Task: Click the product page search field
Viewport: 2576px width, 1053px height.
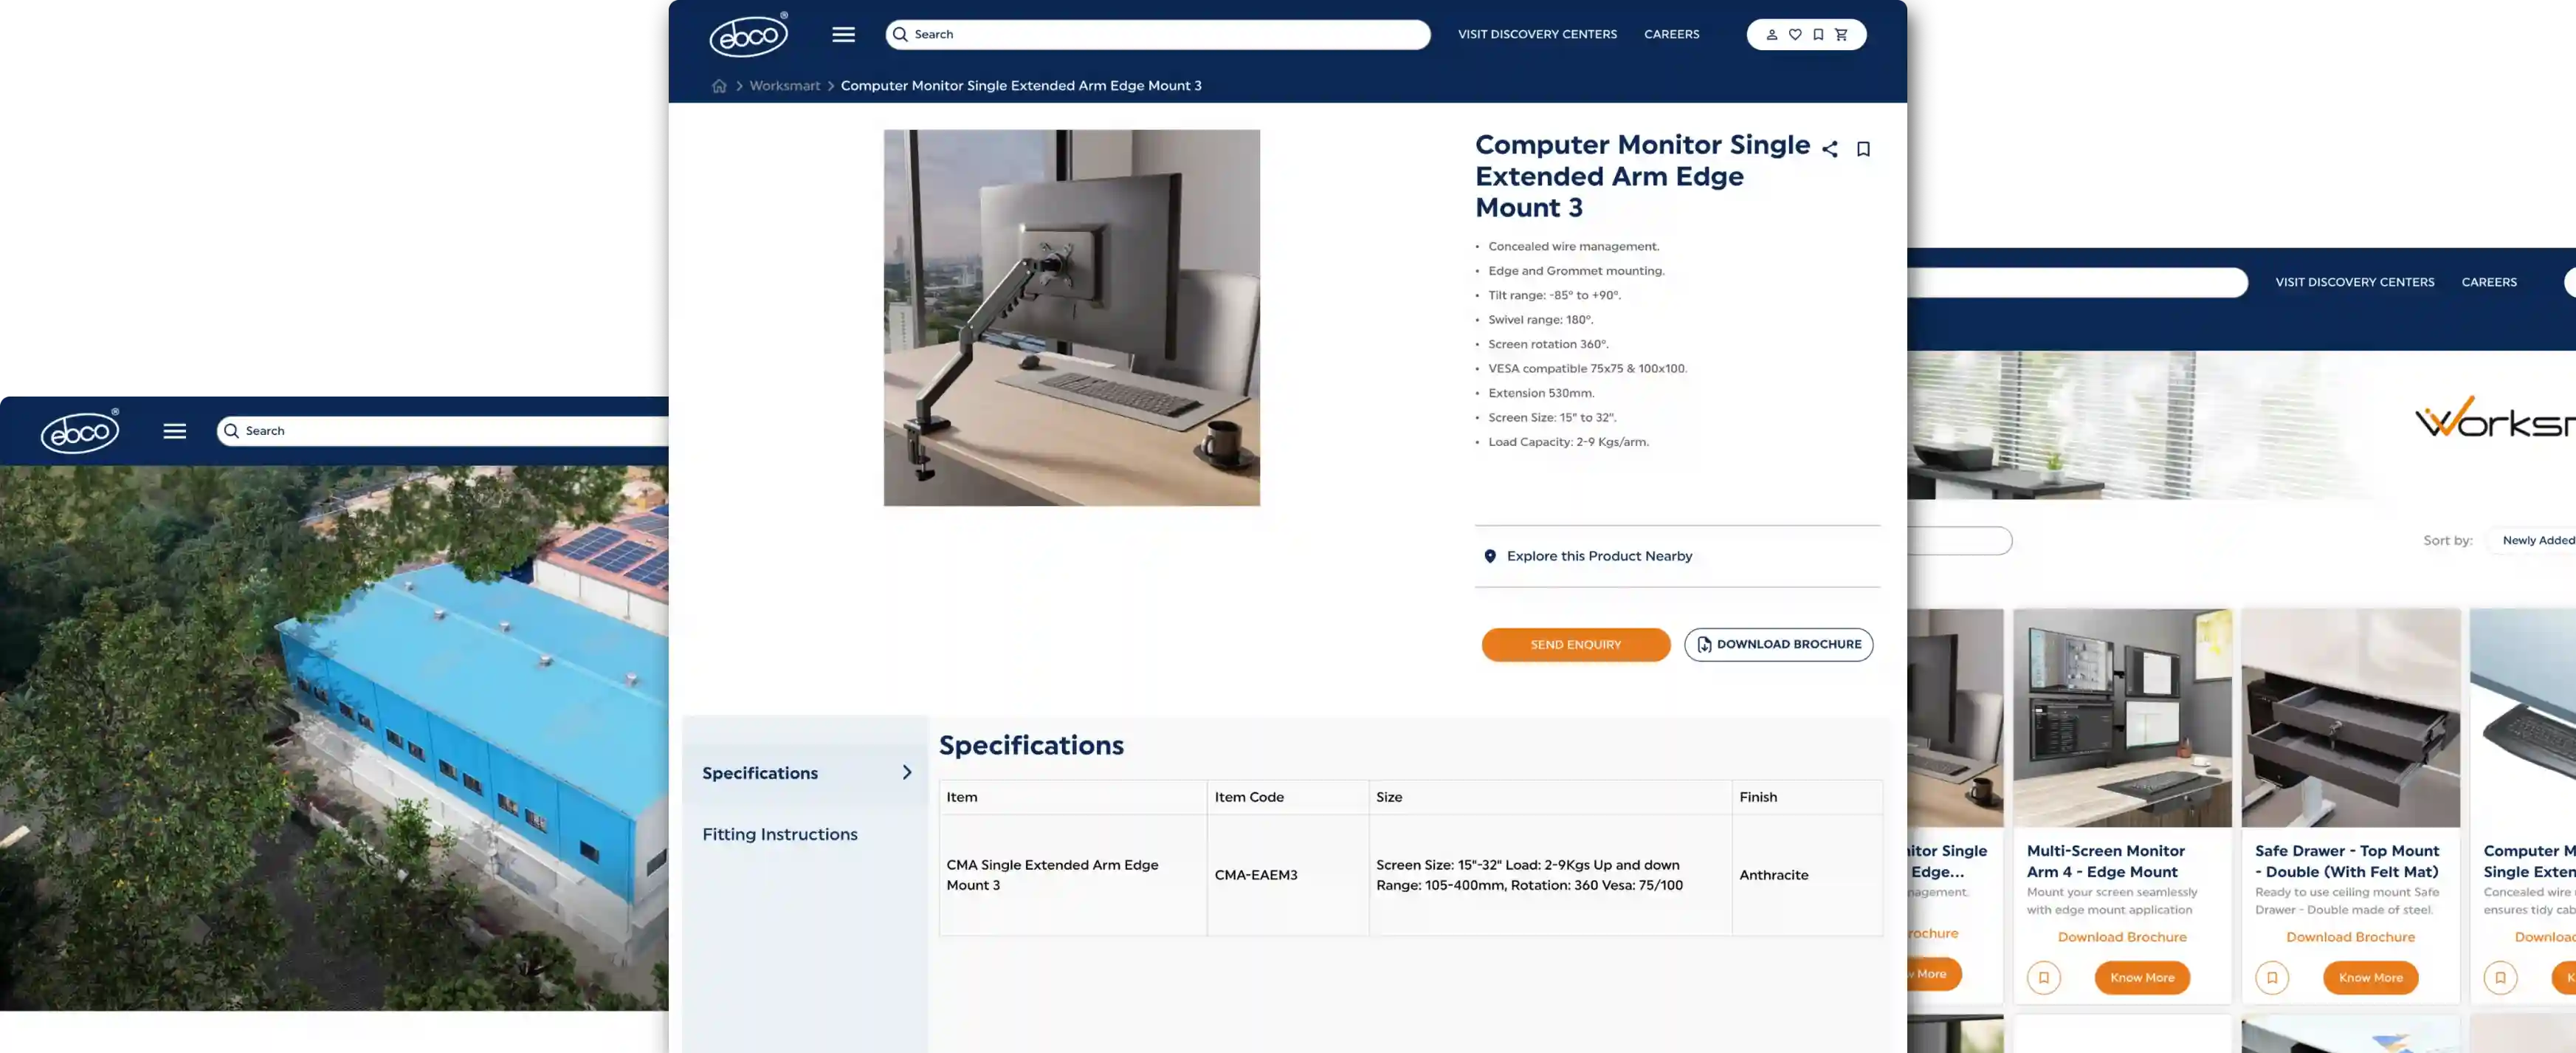Action: [x=1160, y=34]
